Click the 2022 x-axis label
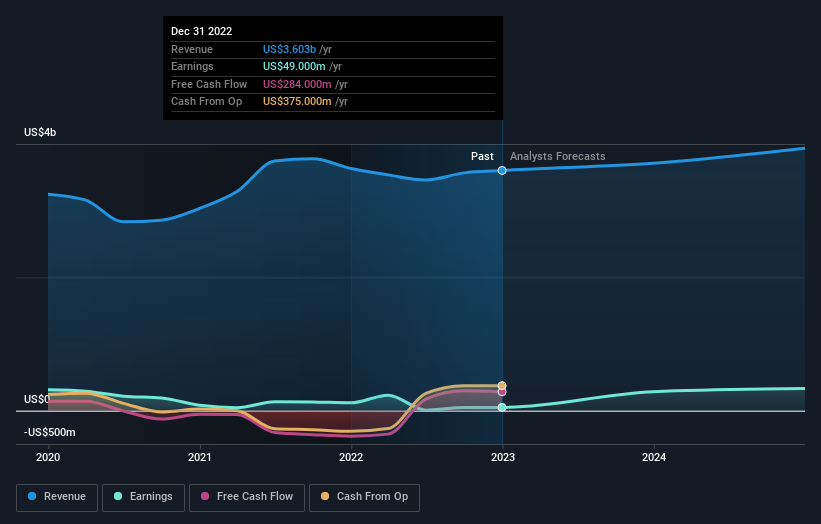This screenshot has height=524, width=821. [x=351, y=458]
